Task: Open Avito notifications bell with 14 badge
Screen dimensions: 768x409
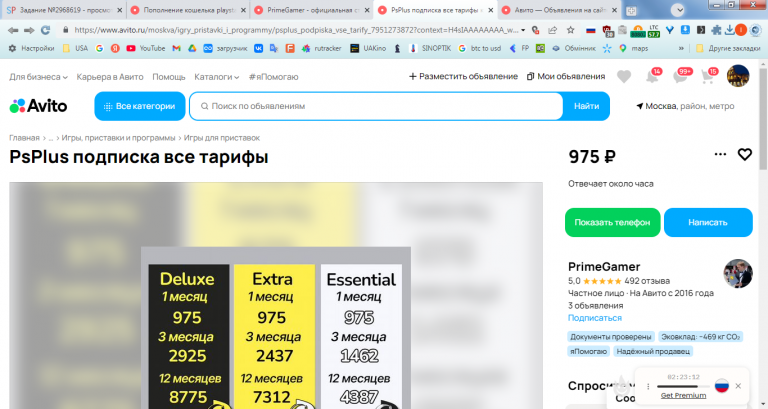Action: tap(652, 76)
